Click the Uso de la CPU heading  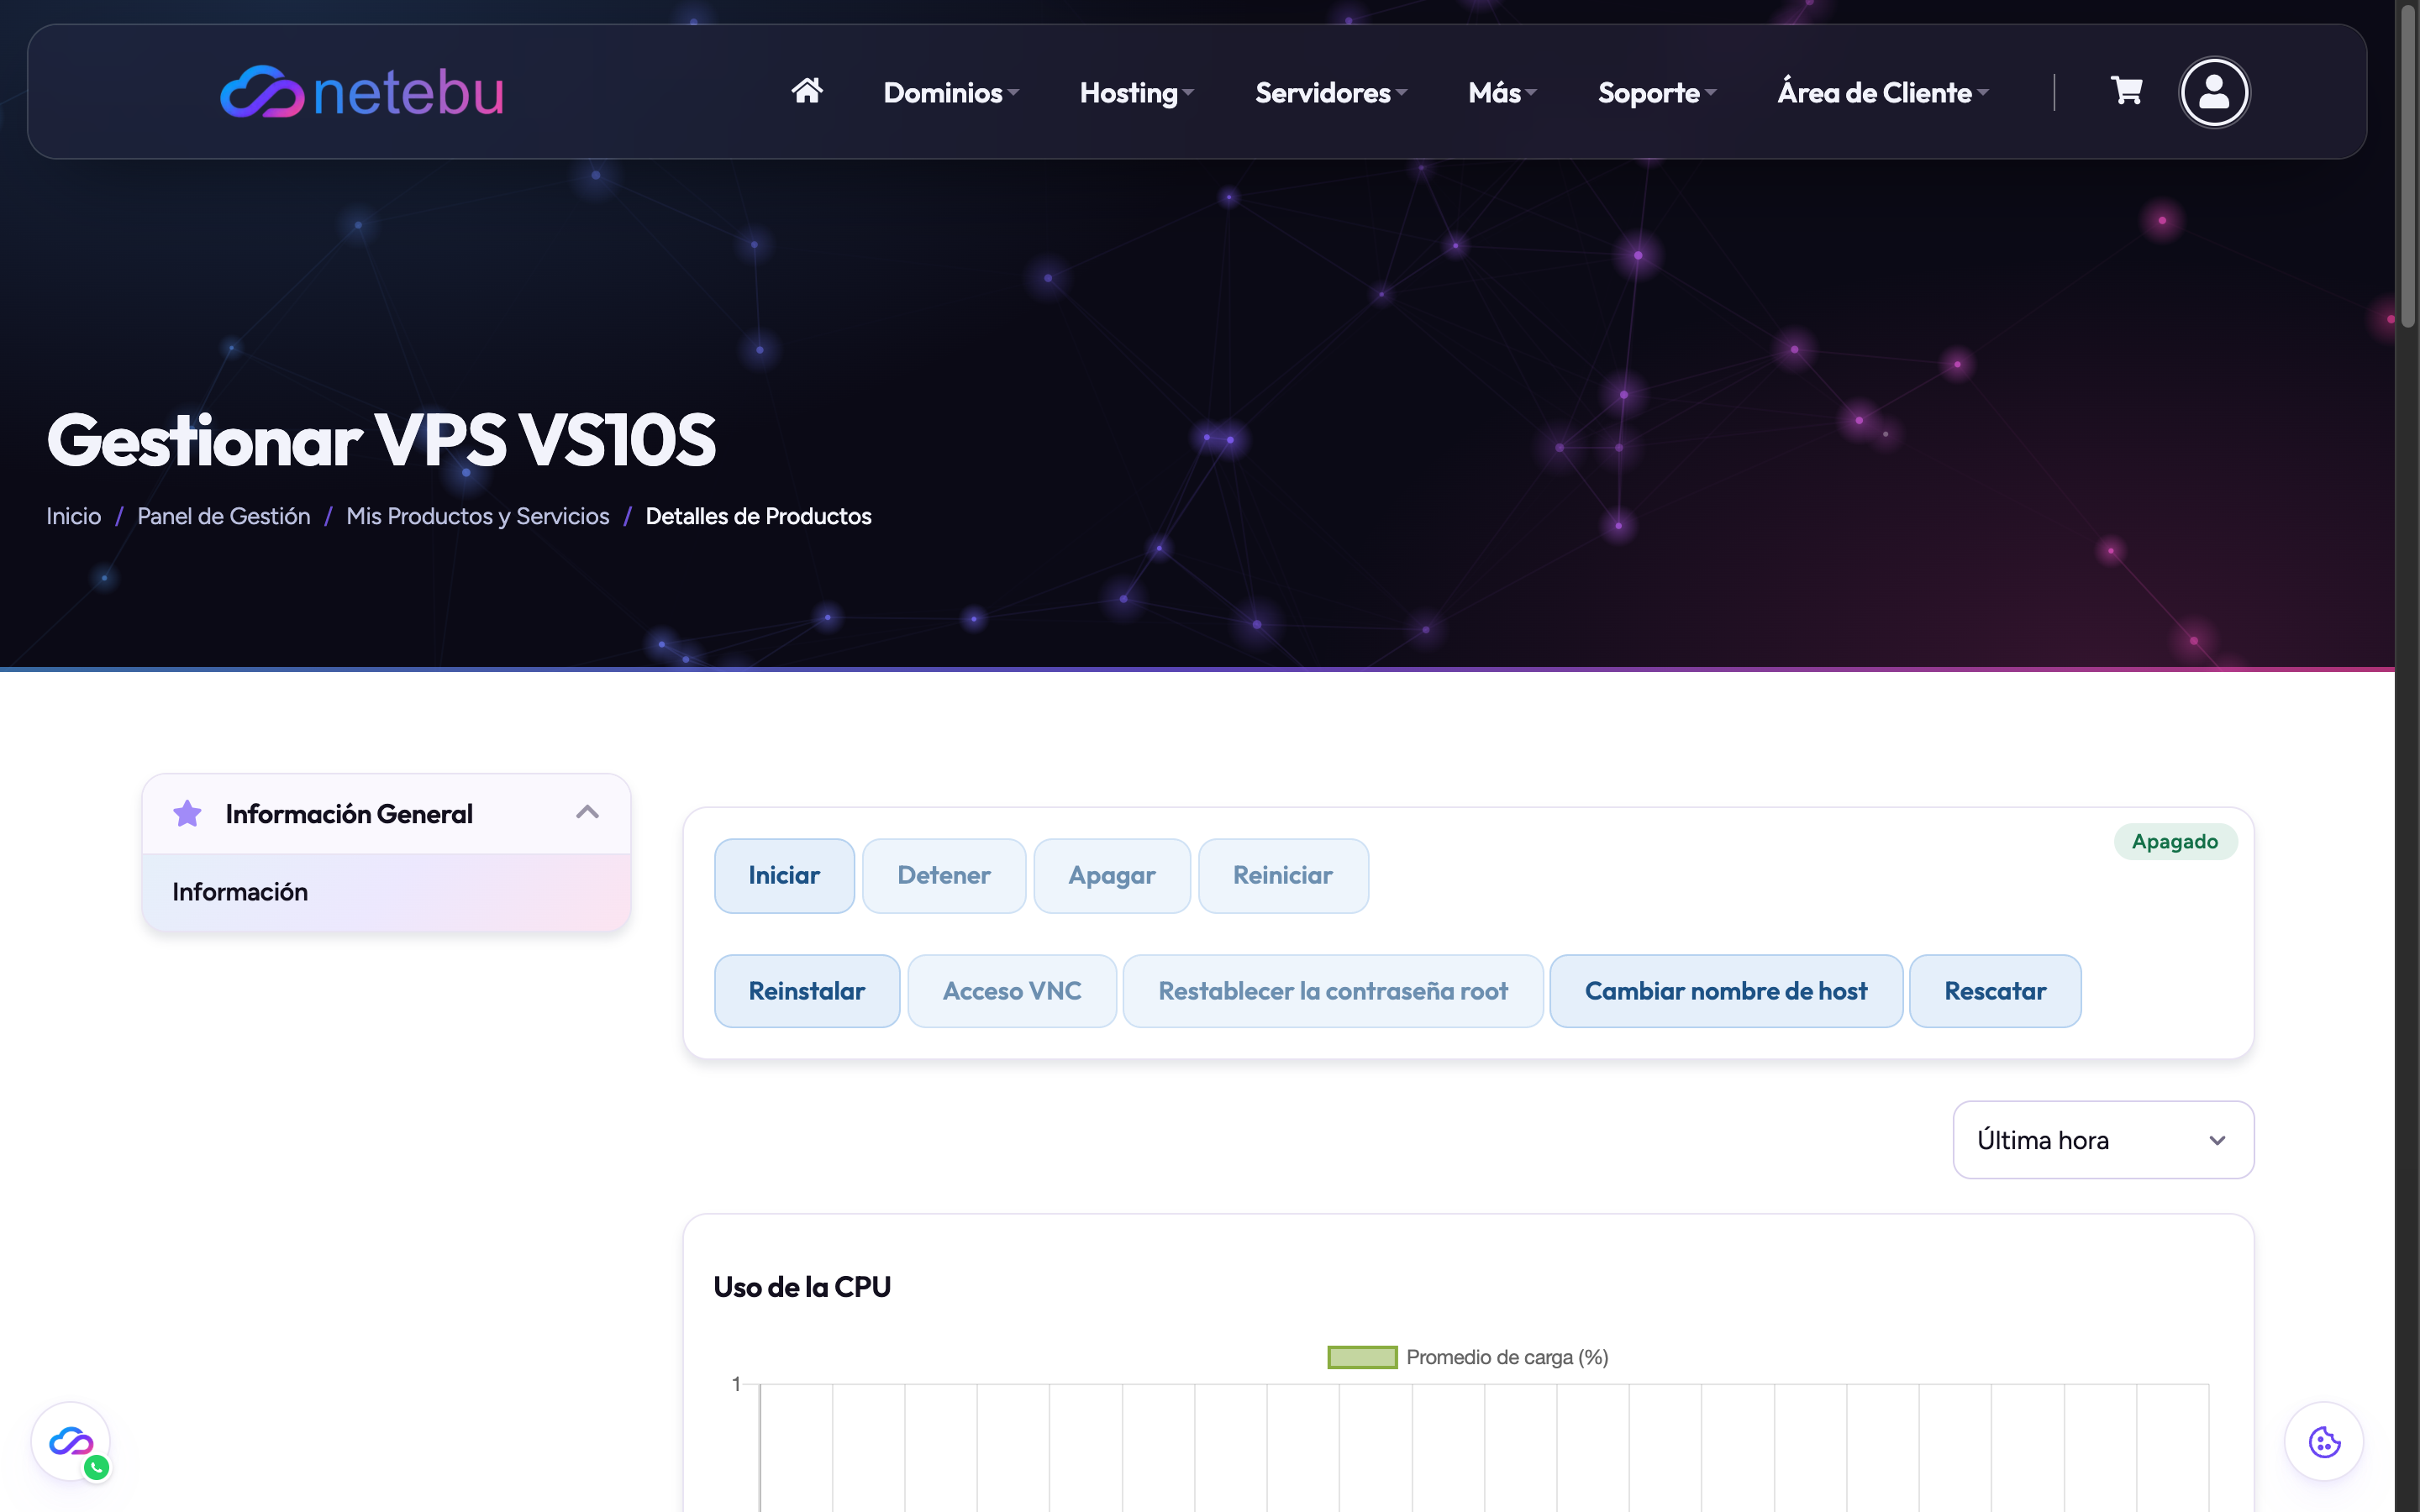tap(802, 1287)
